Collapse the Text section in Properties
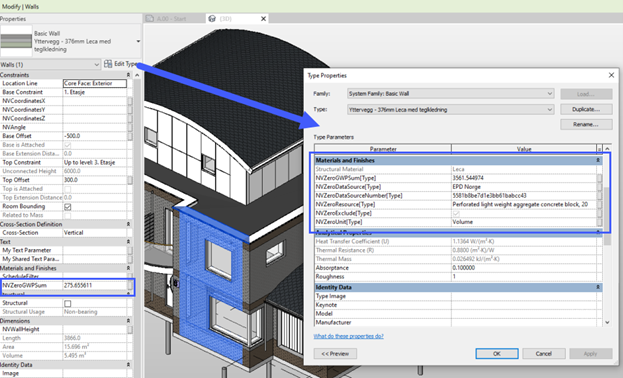623x378 pixels. click(x=128, y=242)
